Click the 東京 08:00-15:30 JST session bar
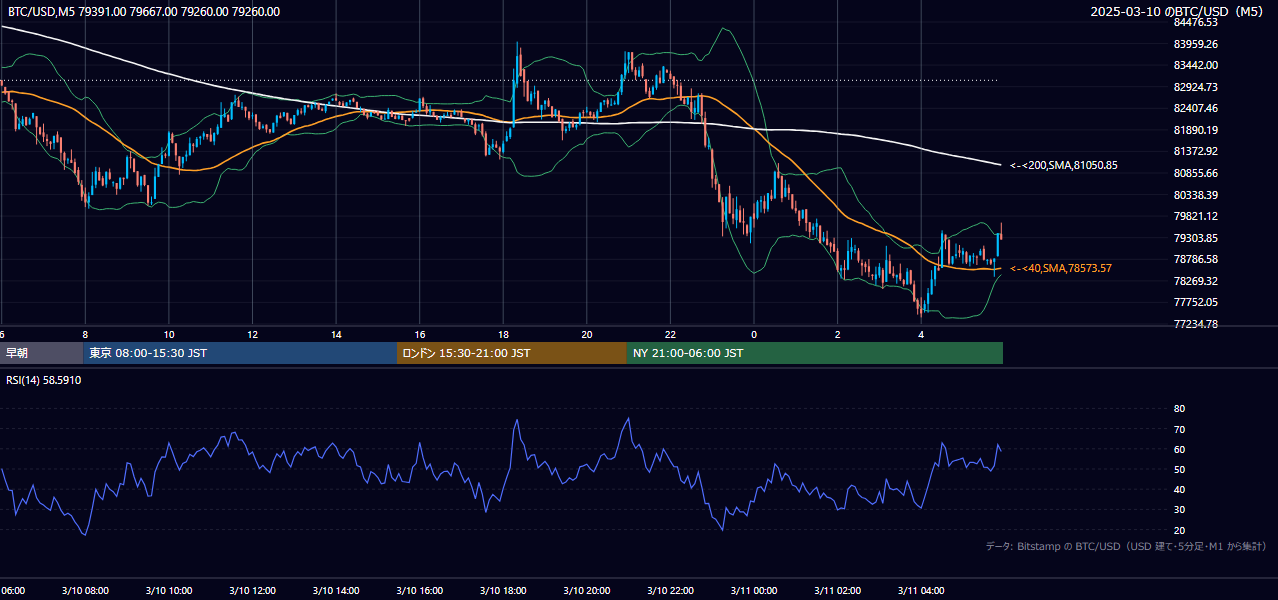 click(240, 353)
